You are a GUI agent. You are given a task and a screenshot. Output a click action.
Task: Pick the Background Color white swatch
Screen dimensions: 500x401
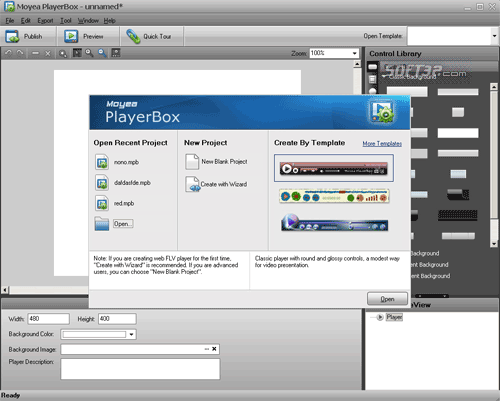tap(94, 334)
